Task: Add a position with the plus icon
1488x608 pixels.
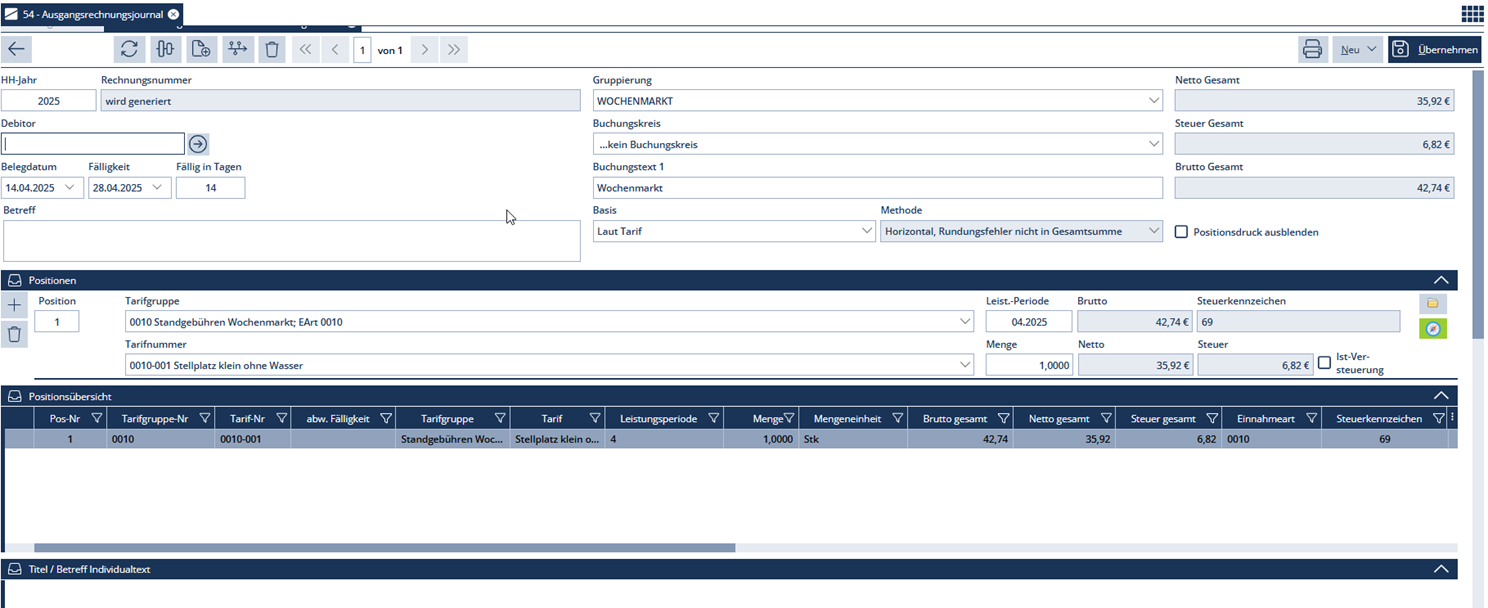Action: (x=14, y=305)
